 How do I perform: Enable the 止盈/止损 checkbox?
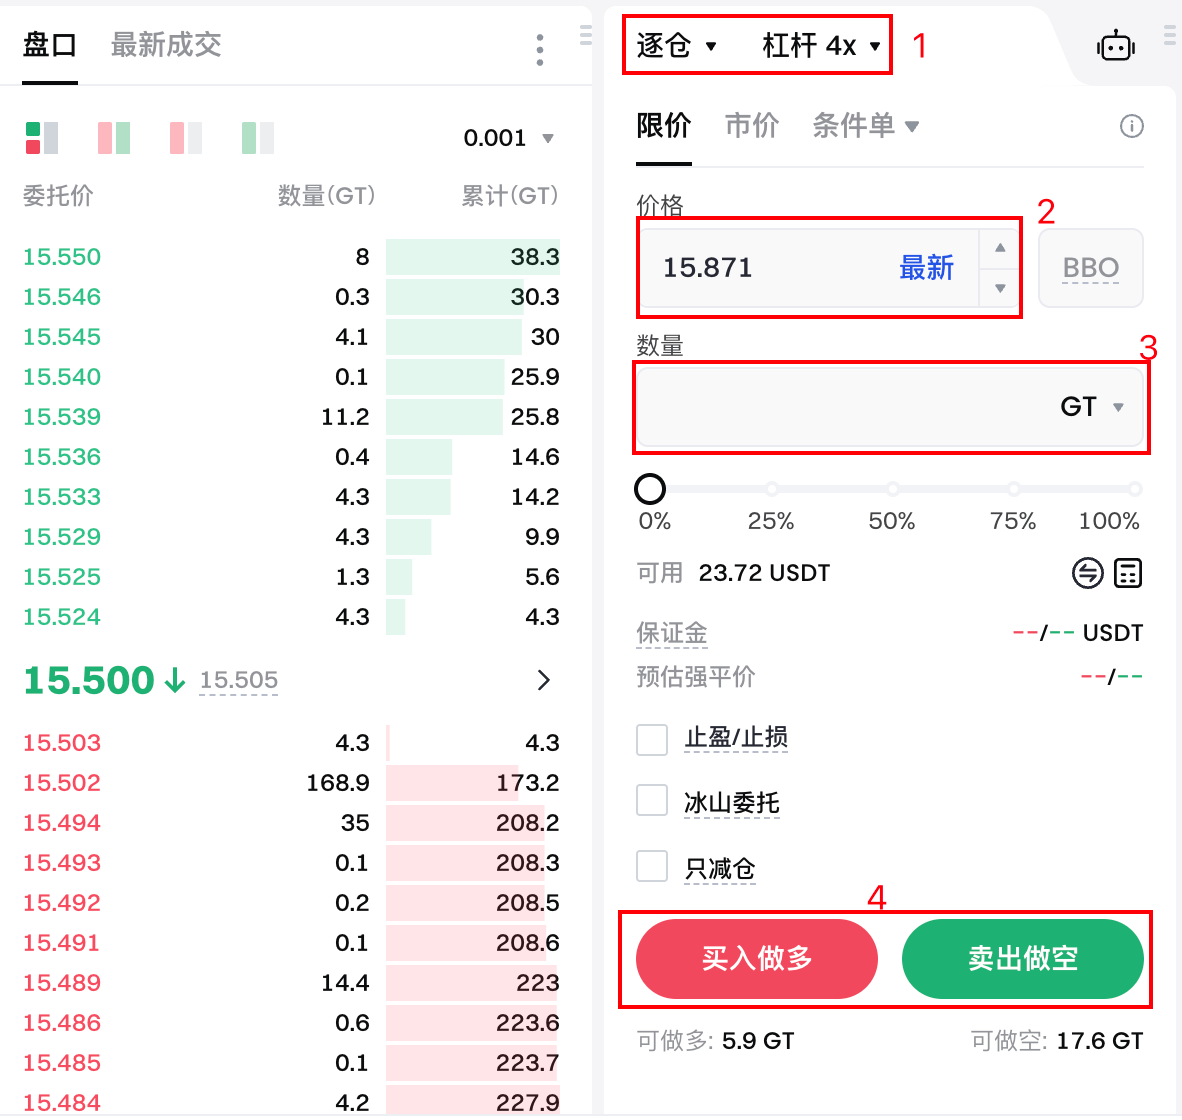pos(652,740)
